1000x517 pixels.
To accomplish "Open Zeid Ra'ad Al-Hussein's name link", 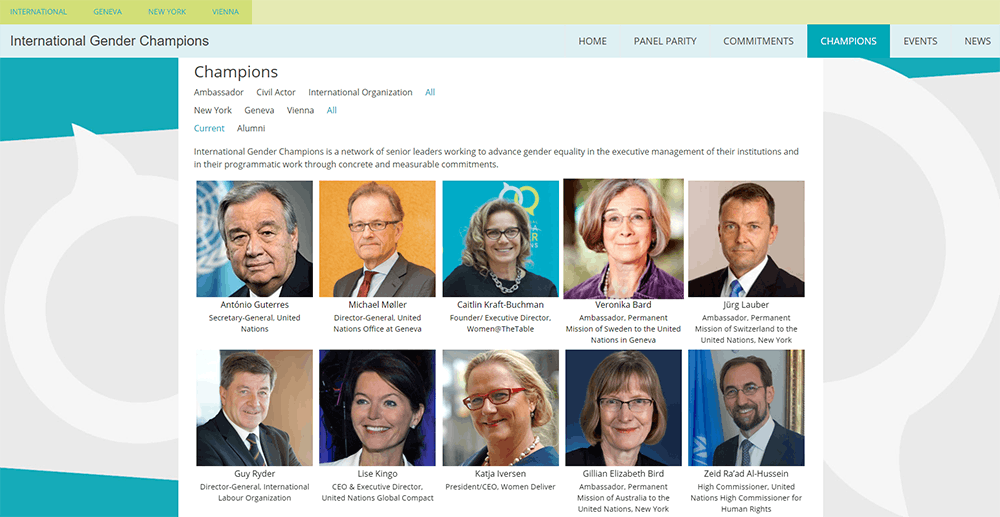I will tap(746, 473).
